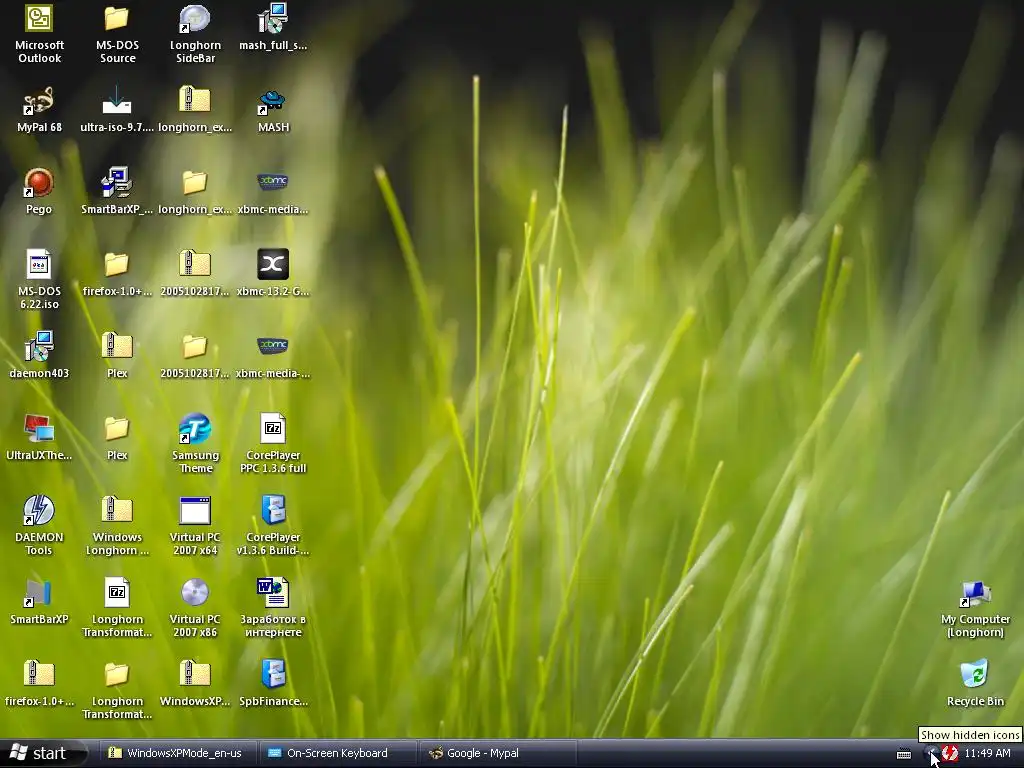Select the Plex zip archive icon
The image size is (1024, 768).
[x=117, y=356]
